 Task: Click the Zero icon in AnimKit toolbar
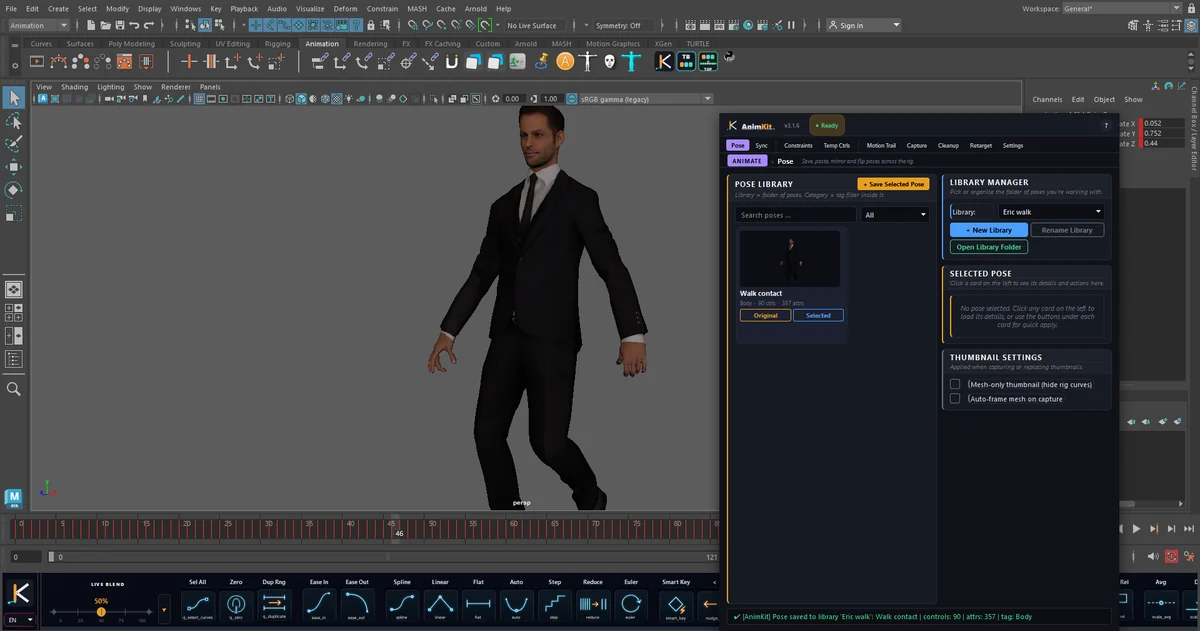point(236,604)
